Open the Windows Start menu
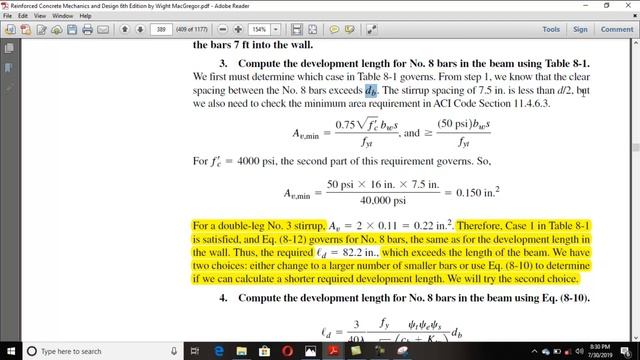 (11, 351)
